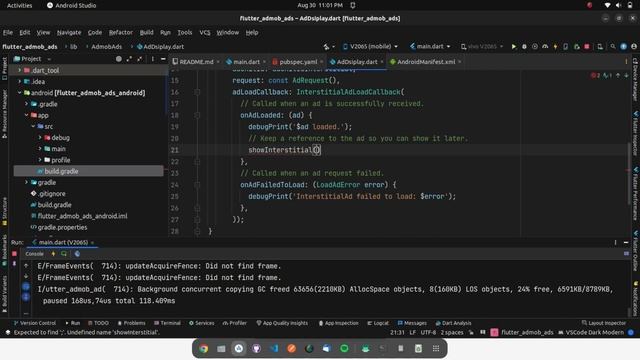The height and width of the screenshot is (360, 640).
Task: Click select opened file target icon in Project panel
Action: pos(118,59)
